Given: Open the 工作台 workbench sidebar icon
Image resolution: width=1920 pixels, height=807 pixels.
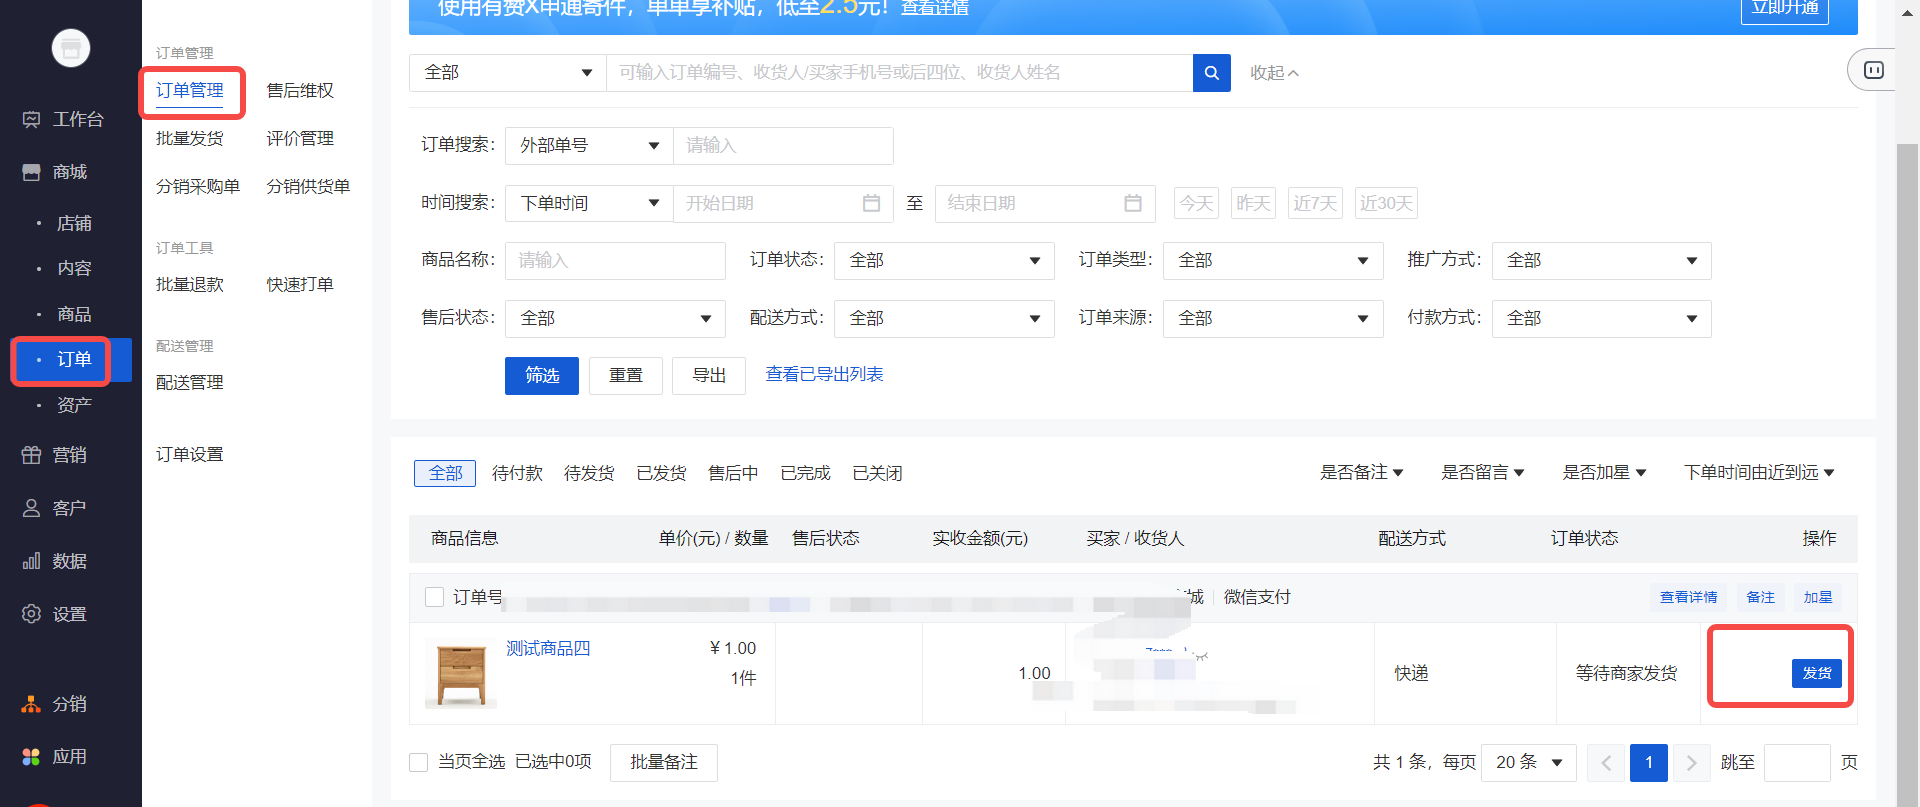Looking at the screenshot, I should click(32, 120).
